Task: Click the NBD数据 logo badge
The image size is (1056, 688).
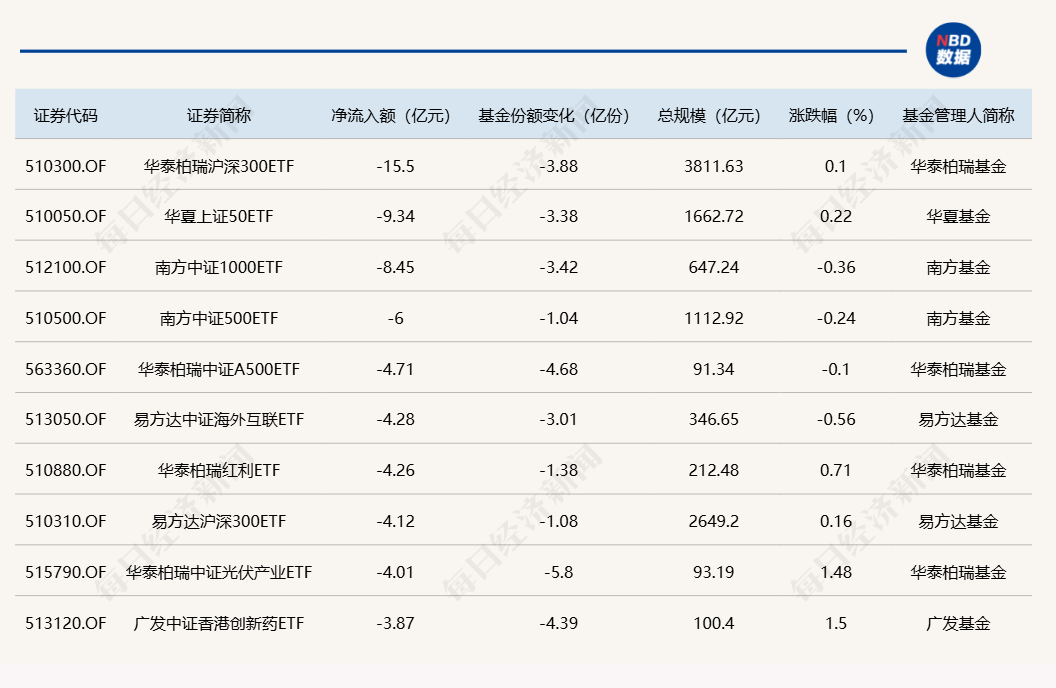Action: (x=953, y=50)
